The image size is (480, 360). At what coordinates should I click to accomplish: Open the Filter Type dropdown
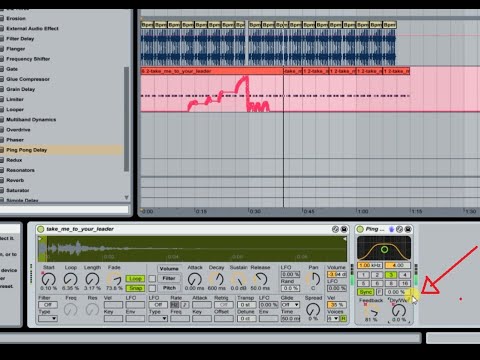48,319
